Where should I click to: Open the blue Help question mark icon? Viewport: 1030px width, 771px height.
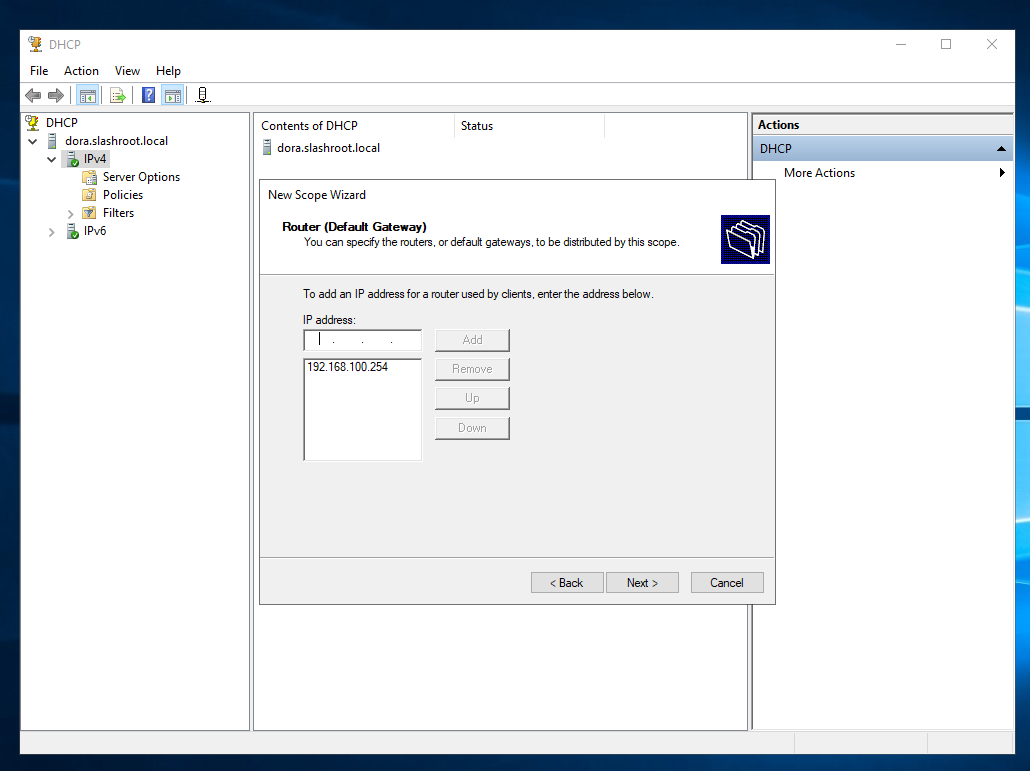click(x=148, y=96)
